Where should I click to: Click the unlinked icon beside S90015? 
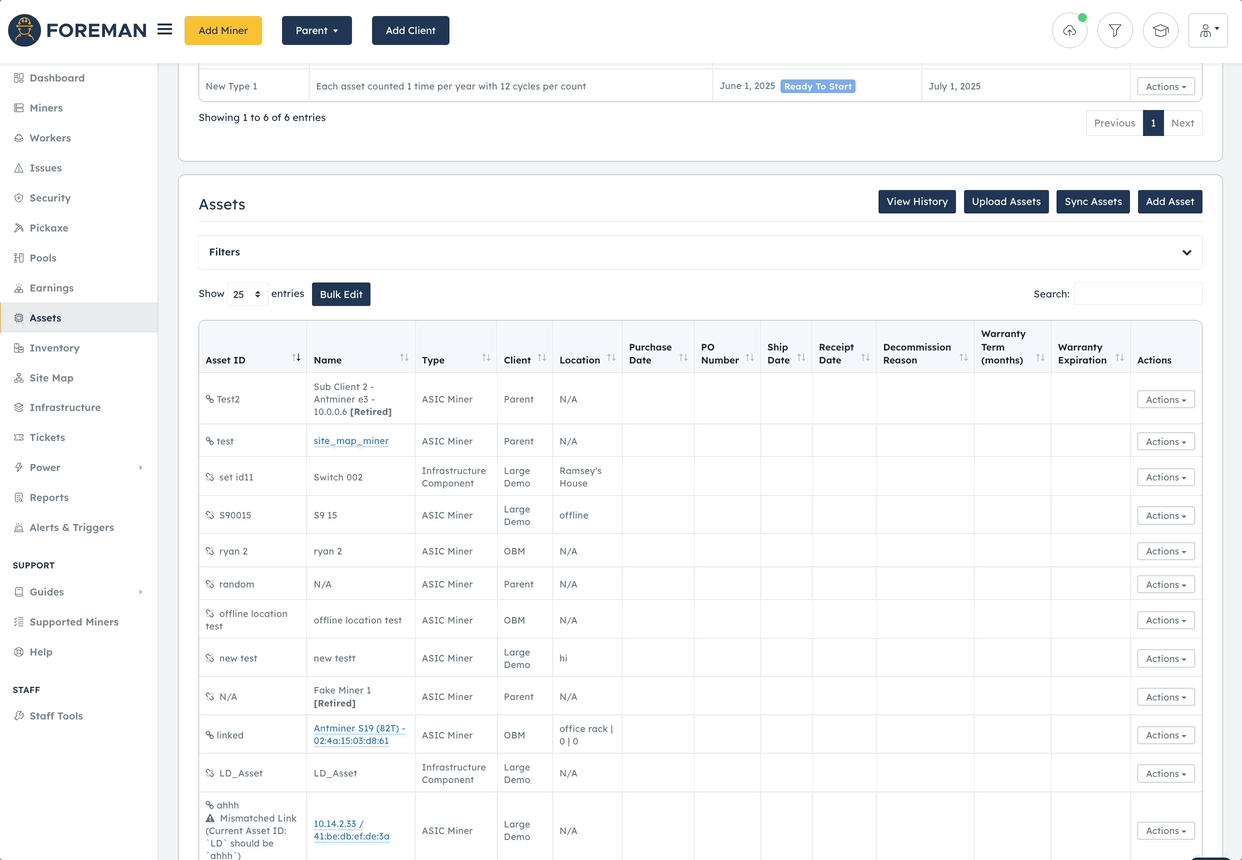[x=210, y=515]
